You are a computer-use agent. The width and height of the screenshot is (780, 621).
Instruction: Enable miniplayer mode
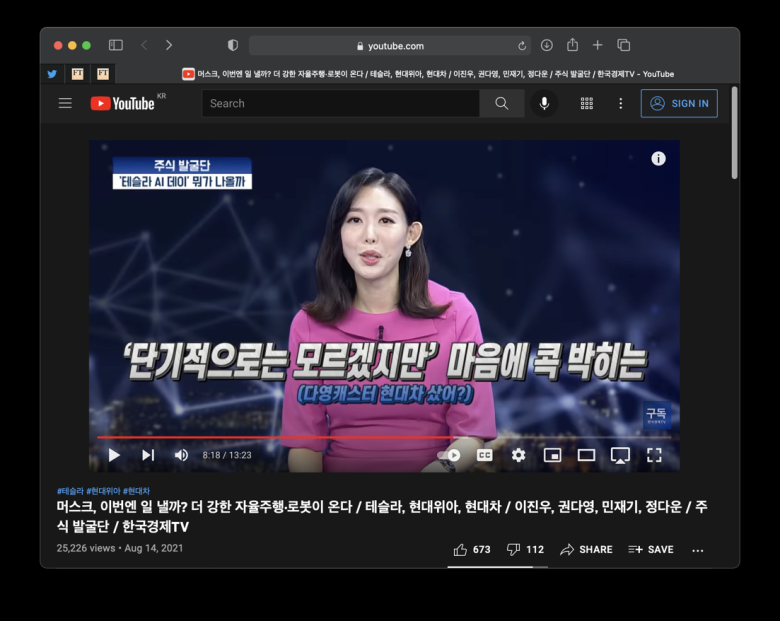552,455
